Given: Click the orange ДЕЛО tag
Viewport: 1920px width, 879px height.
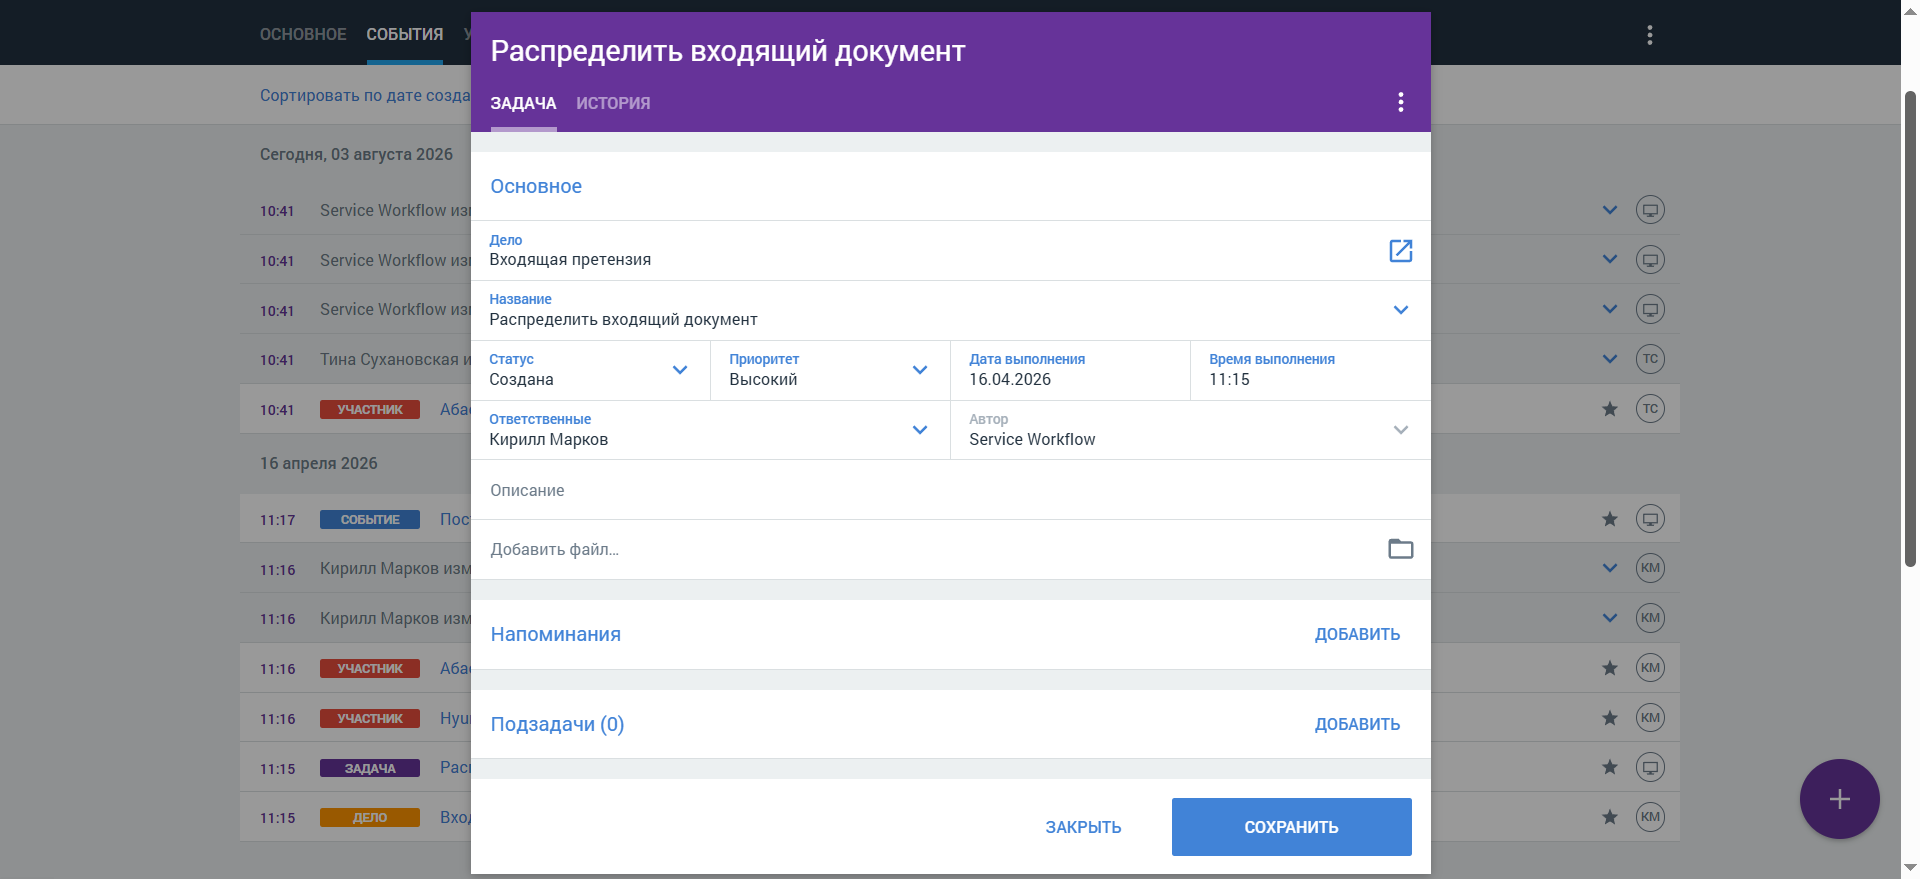Looking at the screenshot, I should point(370,817).
